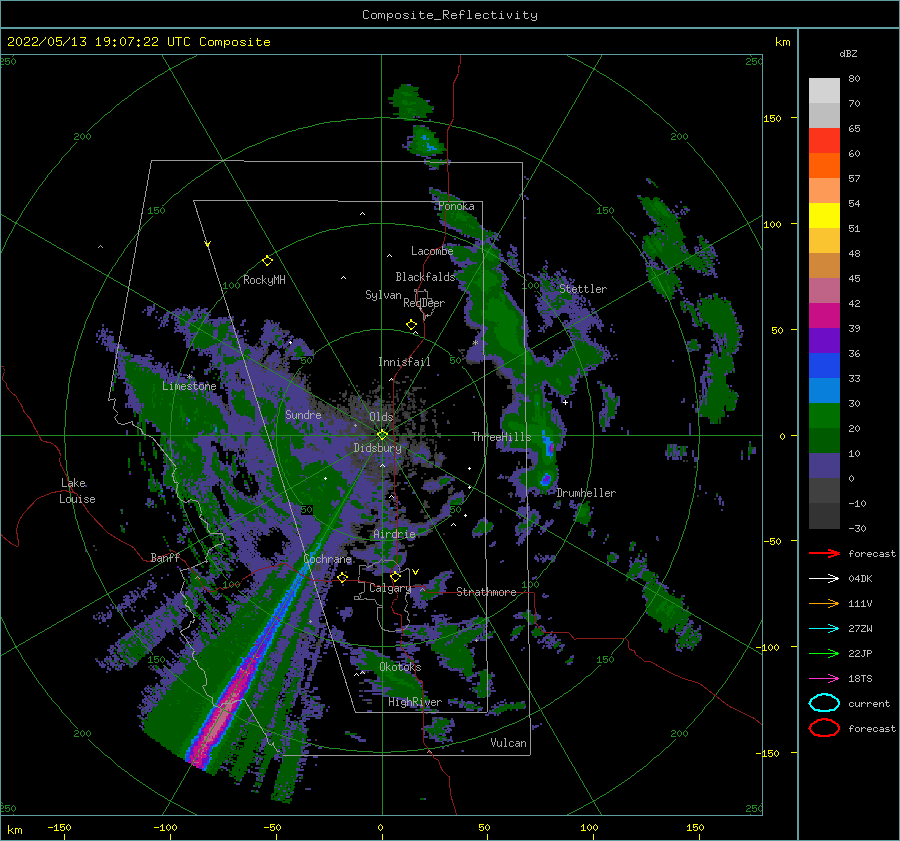Image resolution: width=900 pixels, height=841 pixels.
Task: Select the Airdrie label
Action: (394, 534)
